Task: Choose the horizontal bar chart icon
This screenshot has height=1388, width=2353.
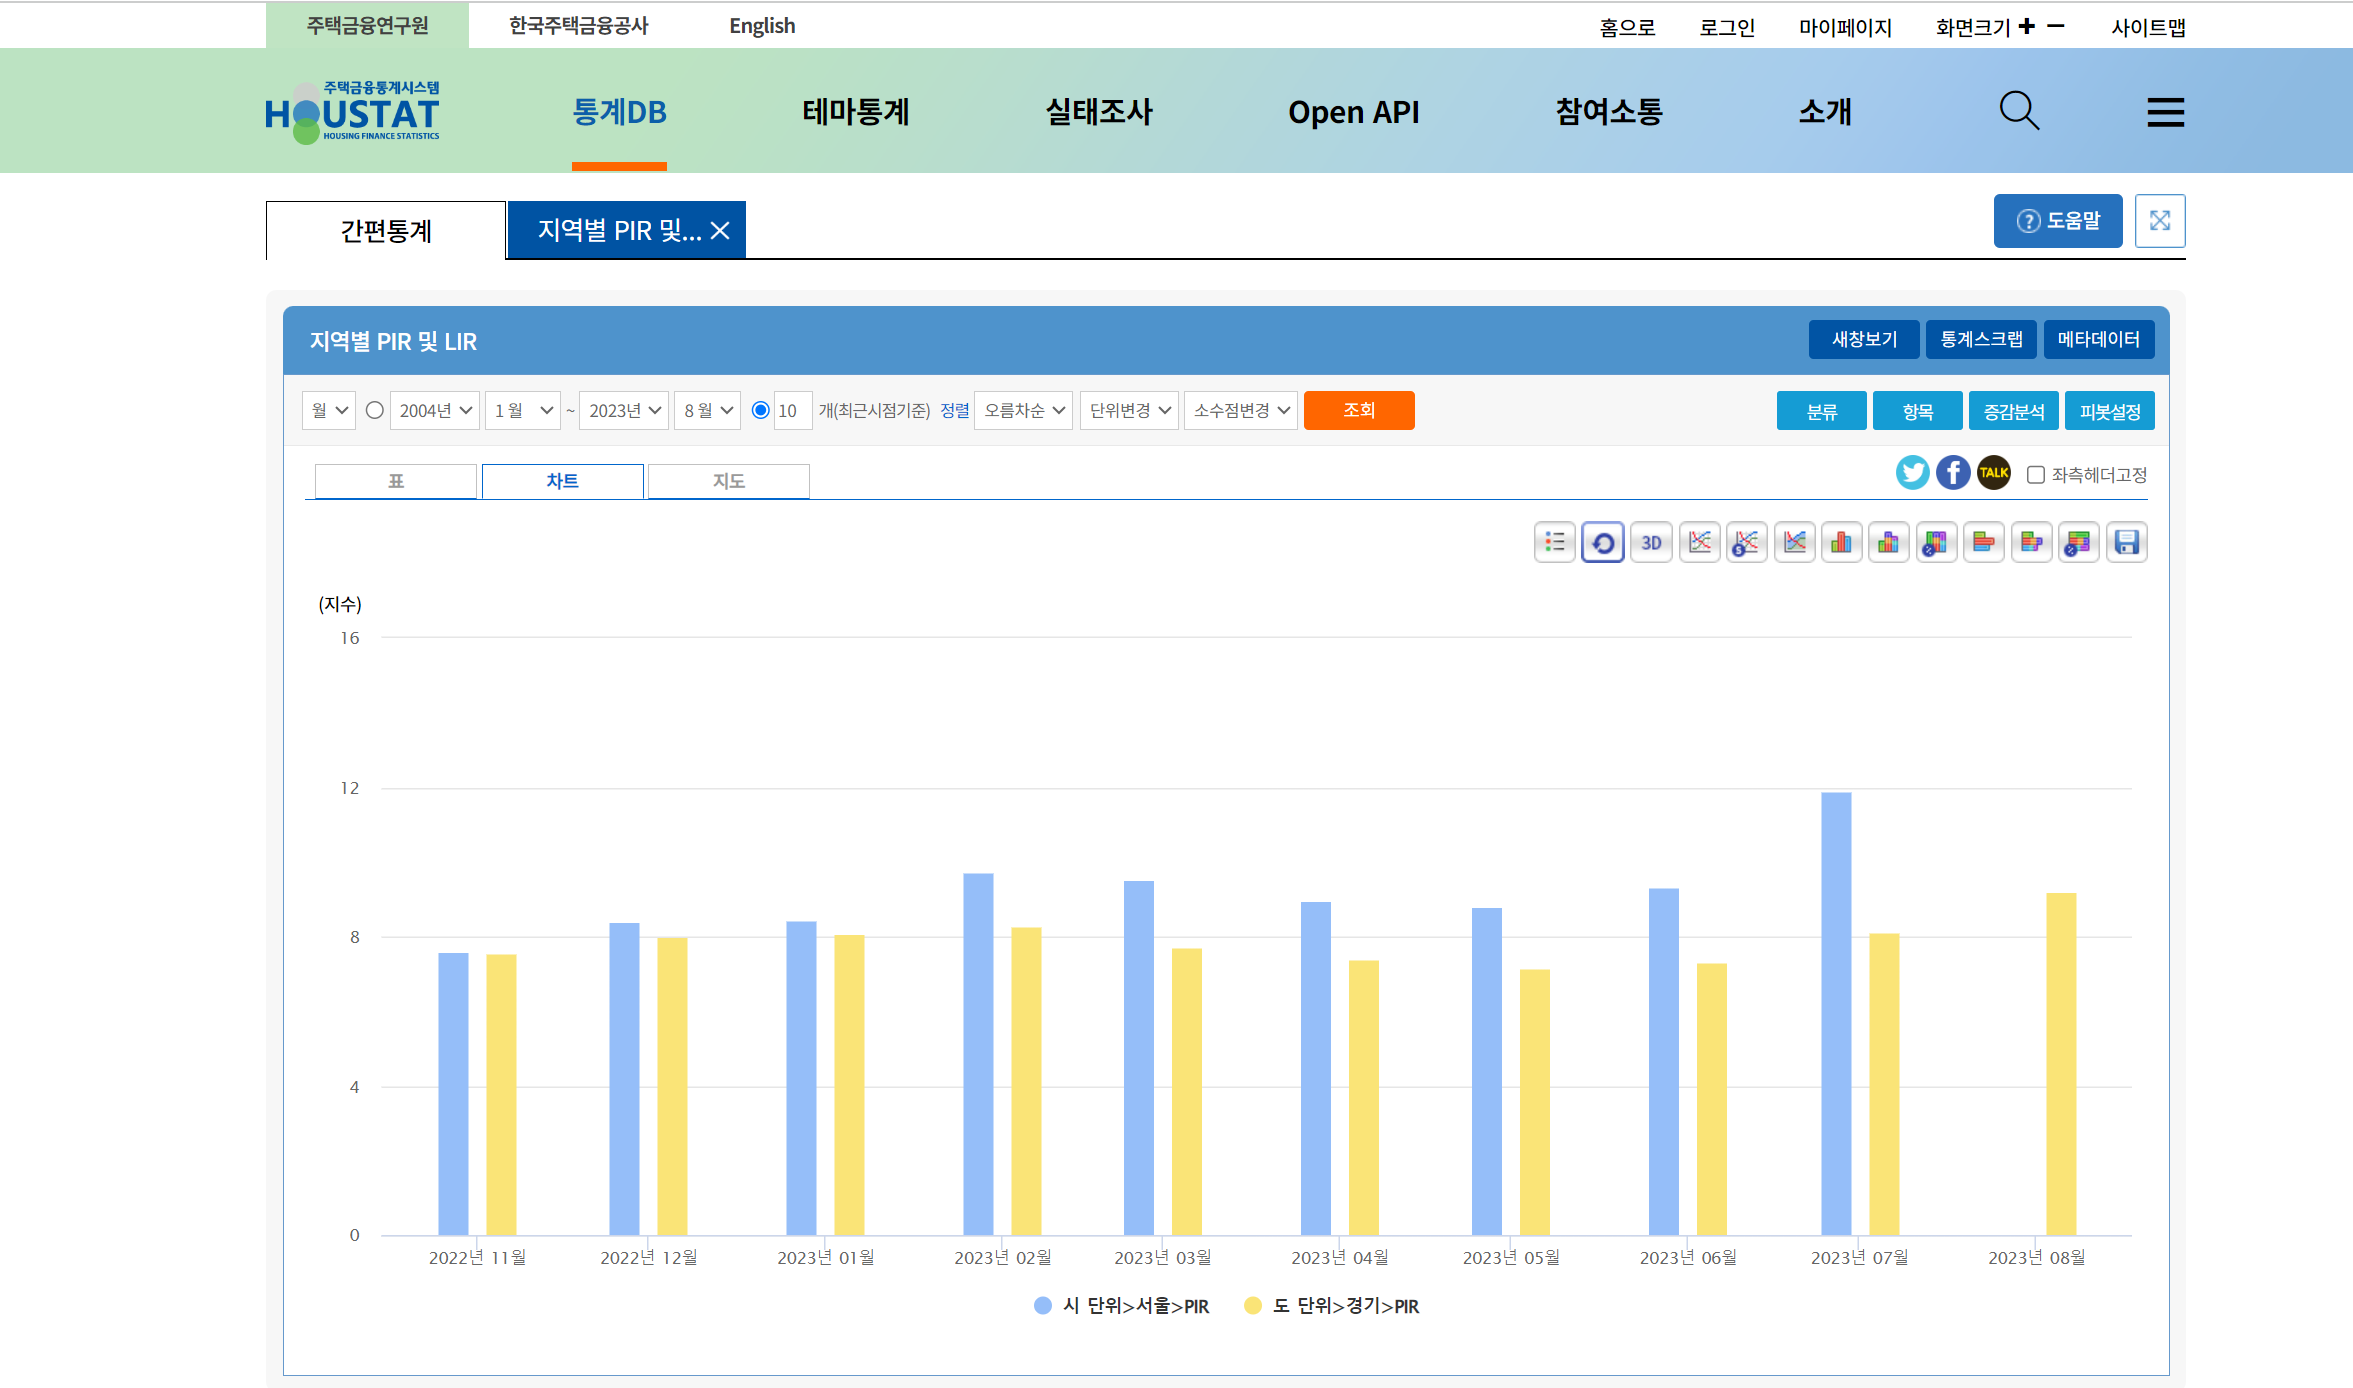Action: pyautogui.click(x=1983, y=542)
